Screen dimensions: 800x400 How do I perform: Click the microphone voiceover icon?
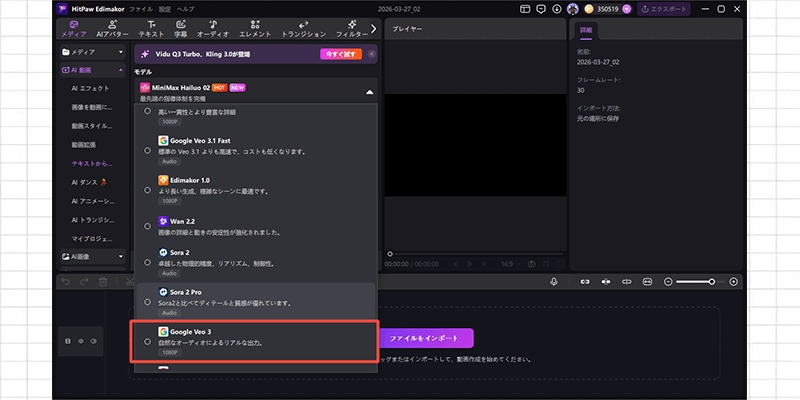pyautogui.click(x=554, y=282)
